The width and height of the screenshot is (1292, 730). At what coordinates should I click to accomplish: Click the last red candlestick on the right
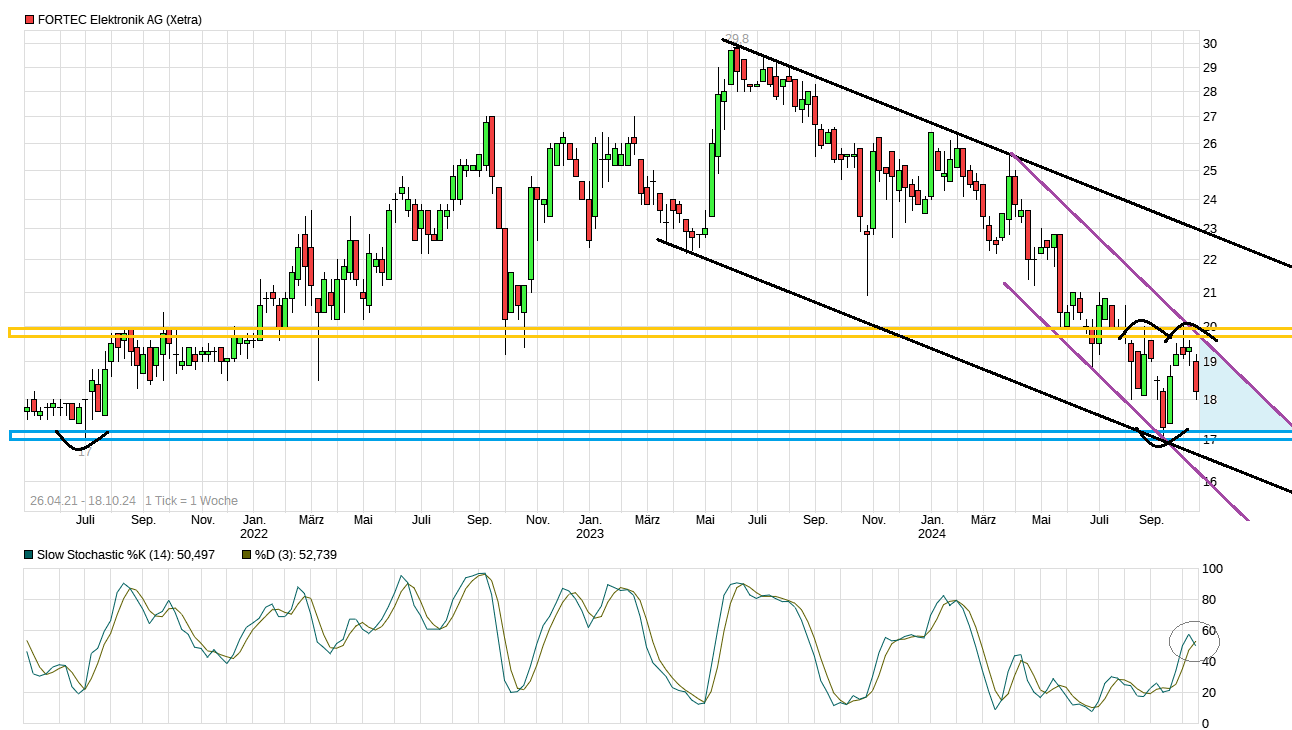1196,377
